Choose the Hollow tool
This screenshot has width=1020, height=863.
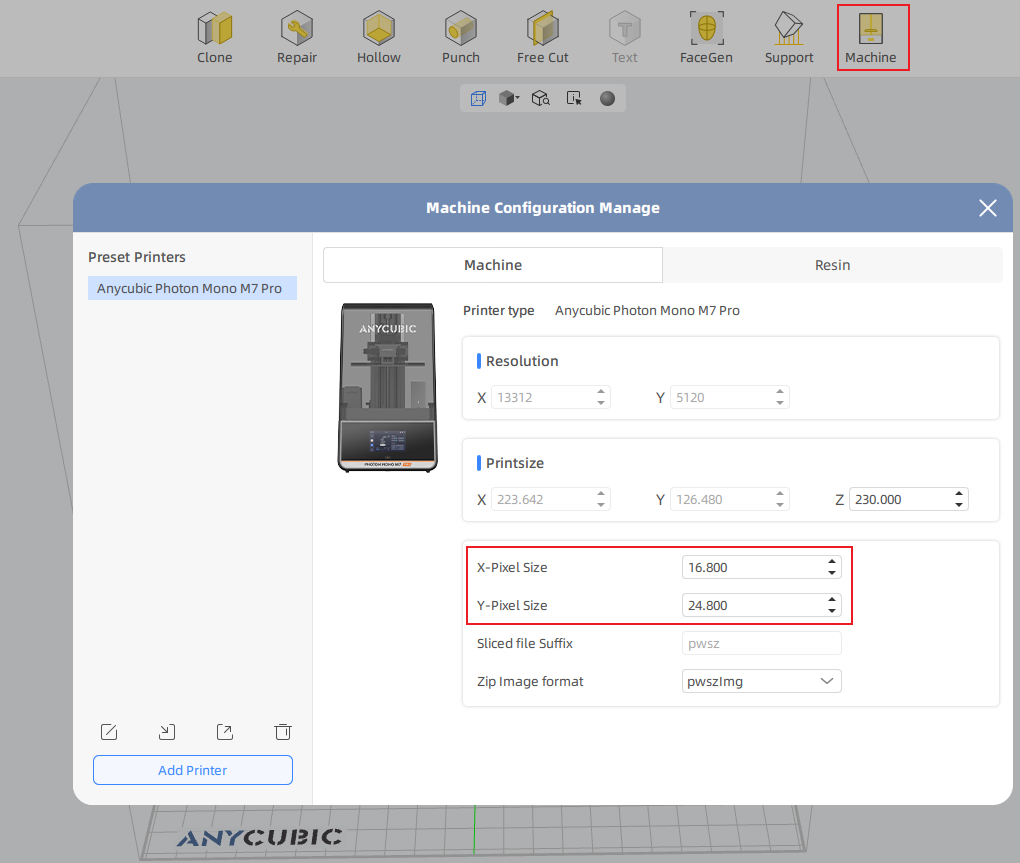(379, 38)
